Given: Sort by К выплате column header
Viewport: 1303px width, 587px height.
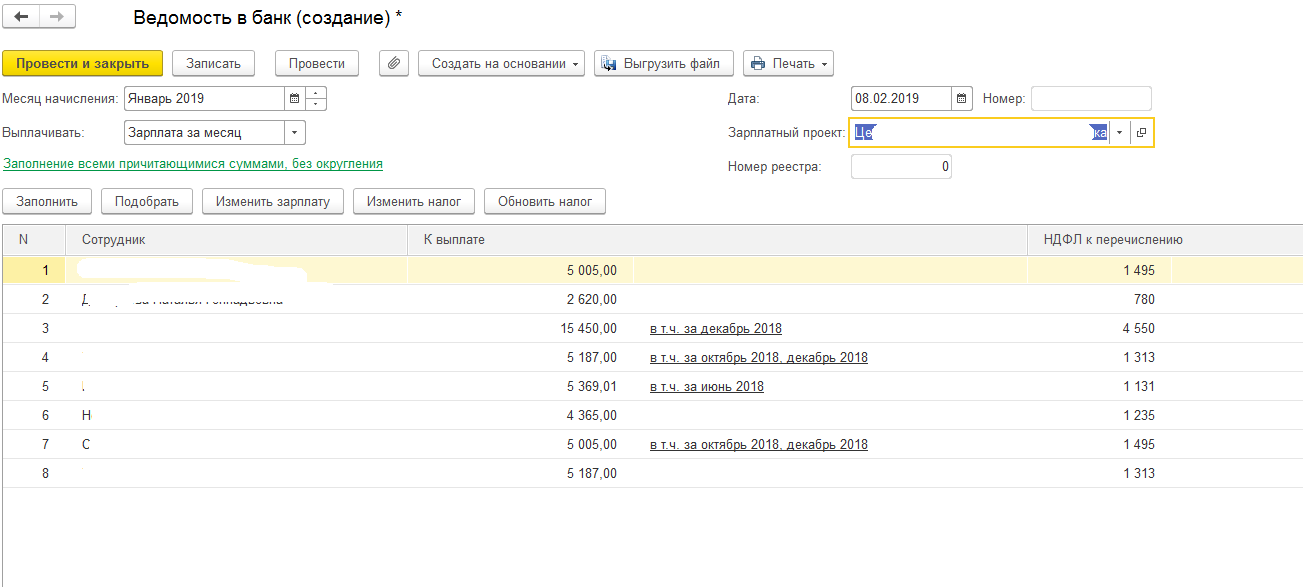Looking at the screenshot, I should tap(718, 240).
